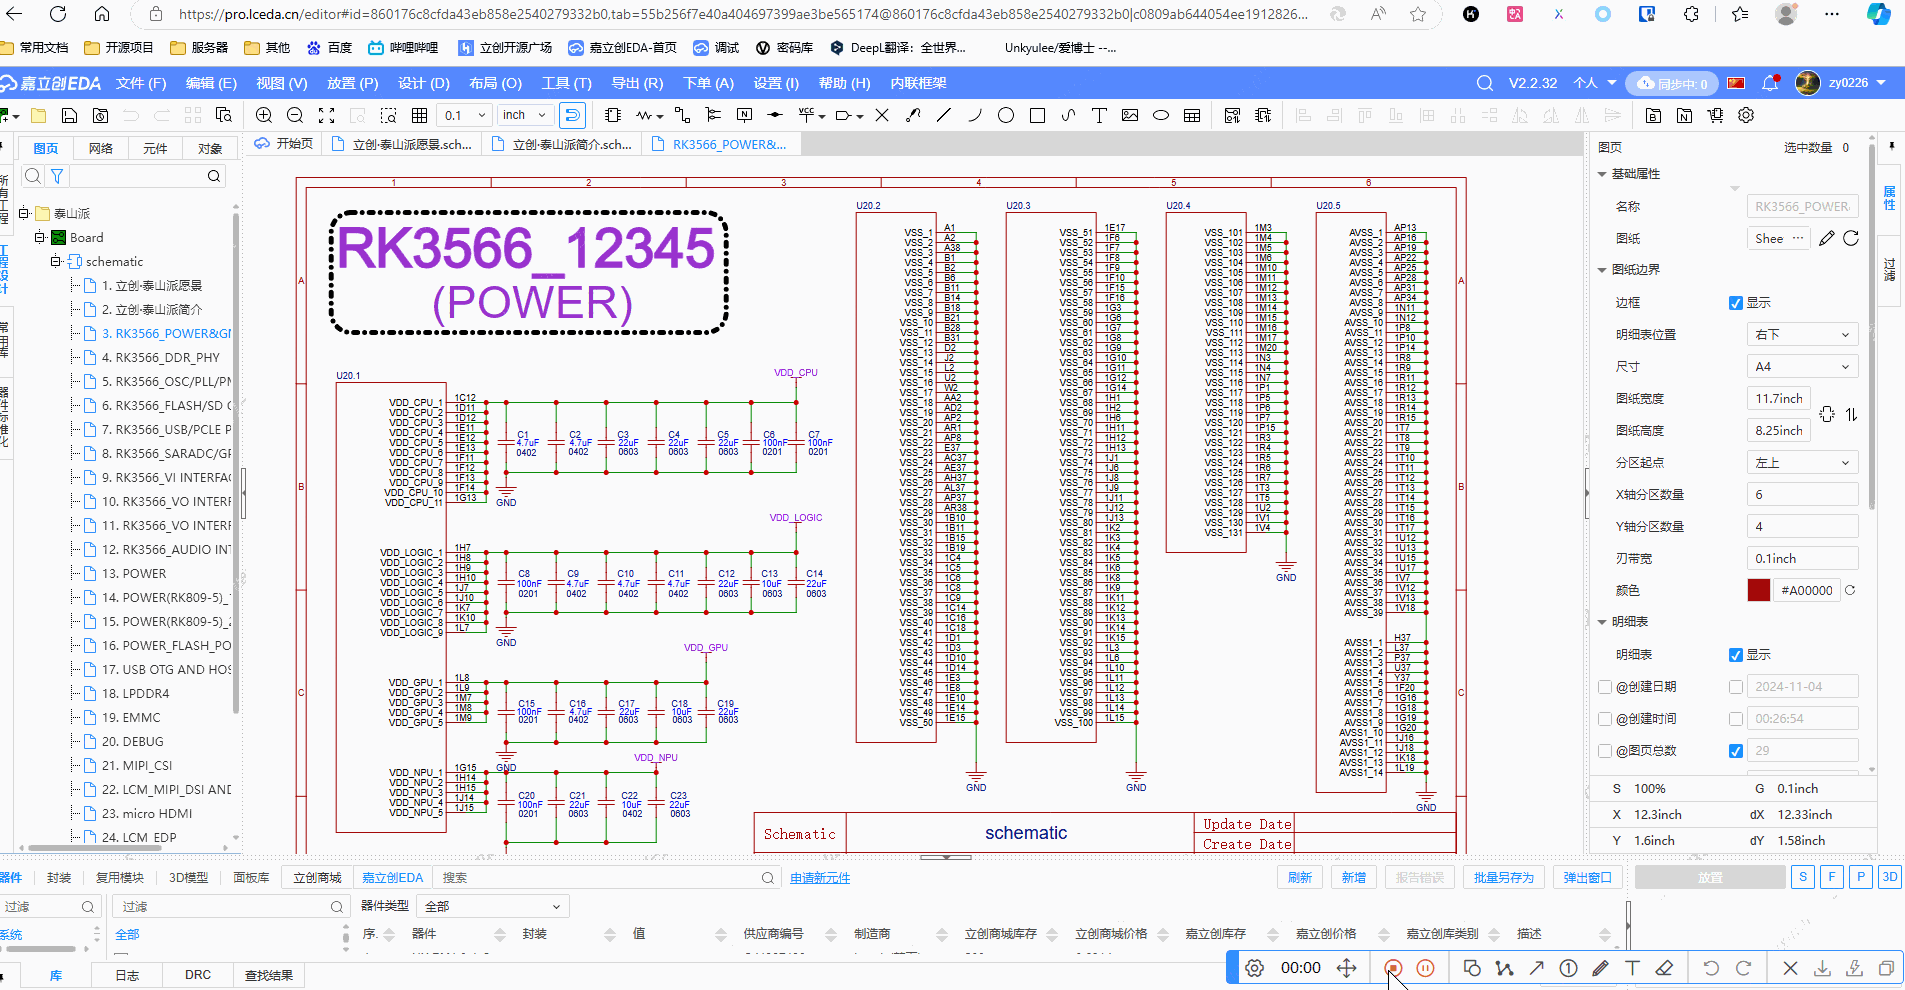
Task: Select the wire drawing tool
Action: [x=682, y=115]
